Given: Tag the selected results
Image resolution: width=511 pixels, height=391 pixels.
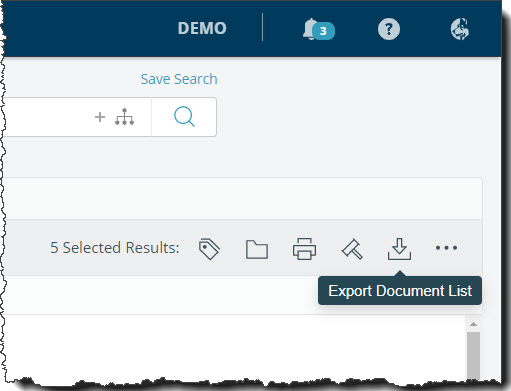Looking at the screenshot, I should (x=209, y=249).
